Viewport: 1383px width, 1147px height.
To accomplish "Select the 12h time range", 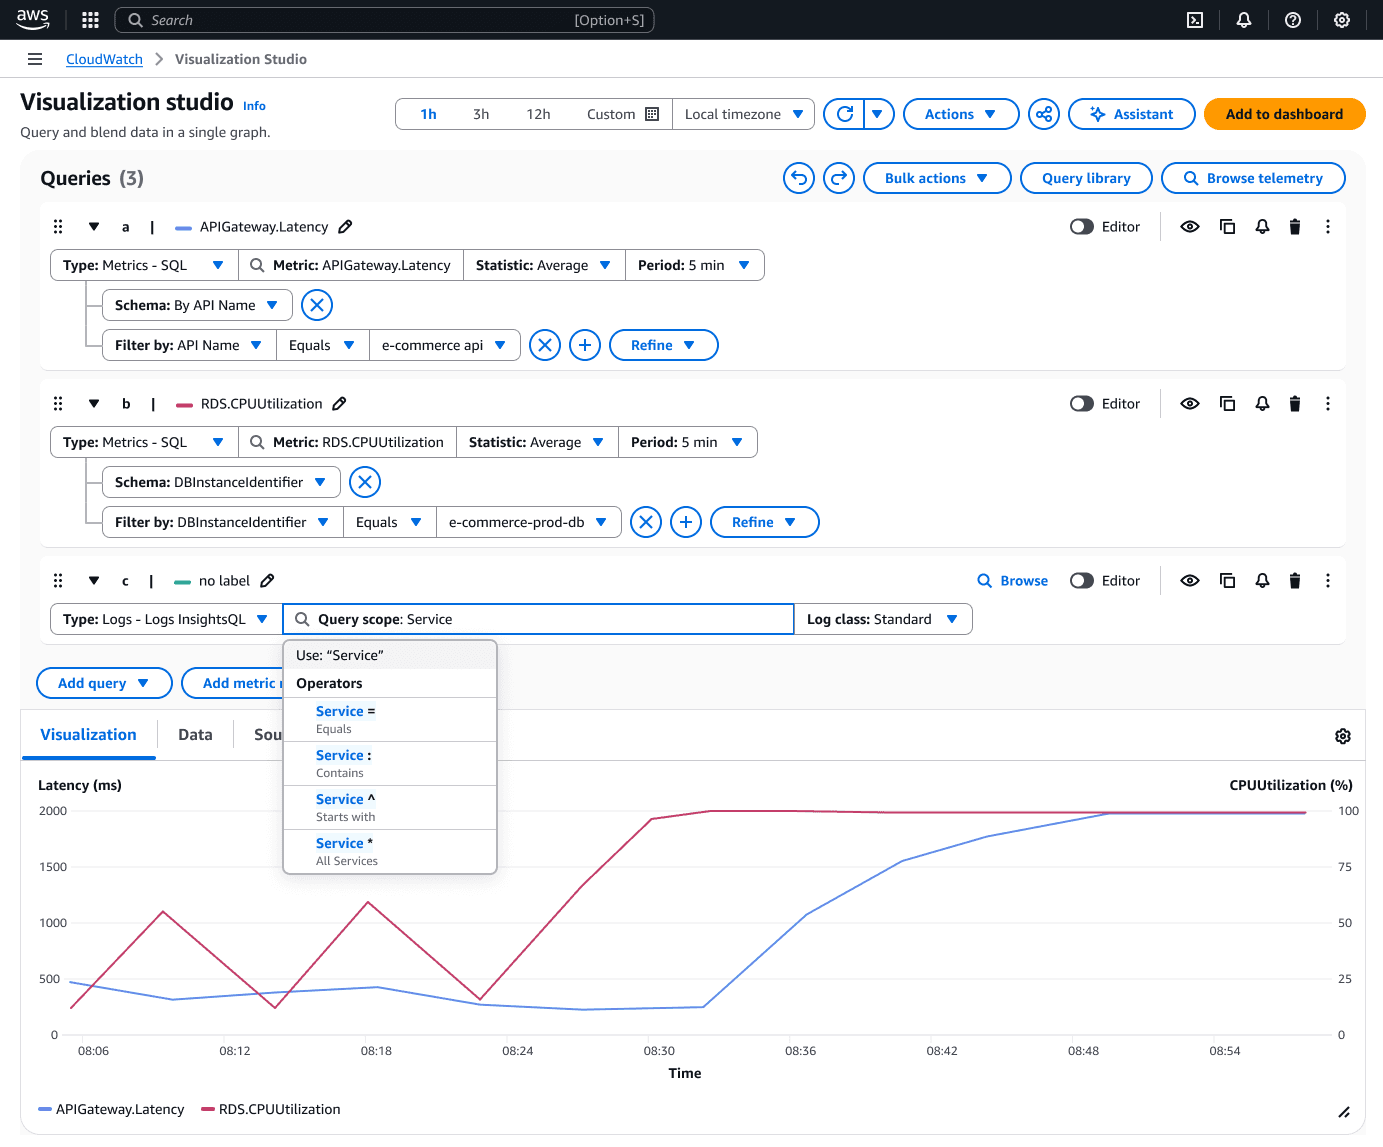I will pyautogui.click(x=538, y=114).
